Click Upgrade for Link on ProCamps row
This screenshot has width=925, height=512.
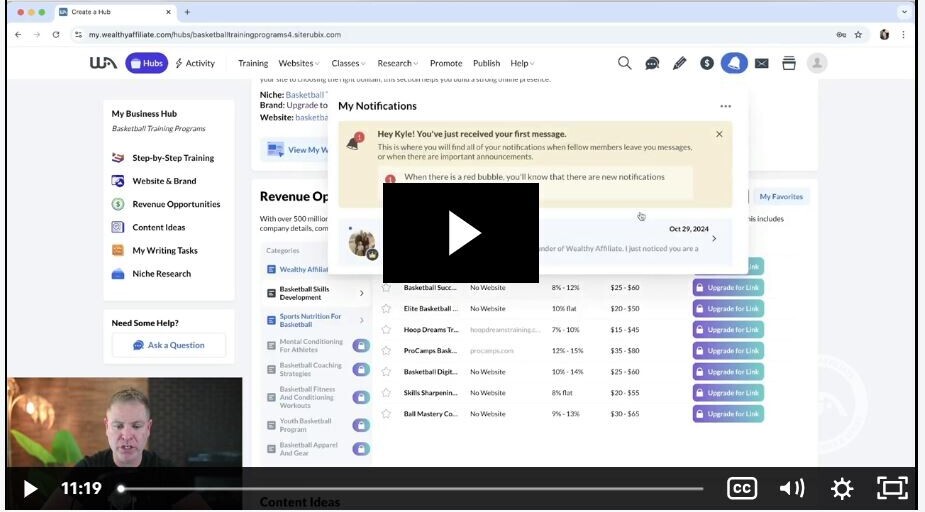pos(728,350)
